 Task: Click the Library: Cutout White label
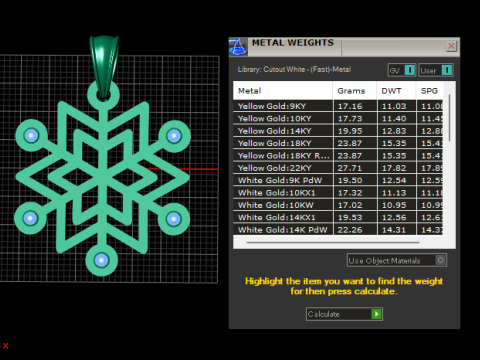(x=294, y=69)
